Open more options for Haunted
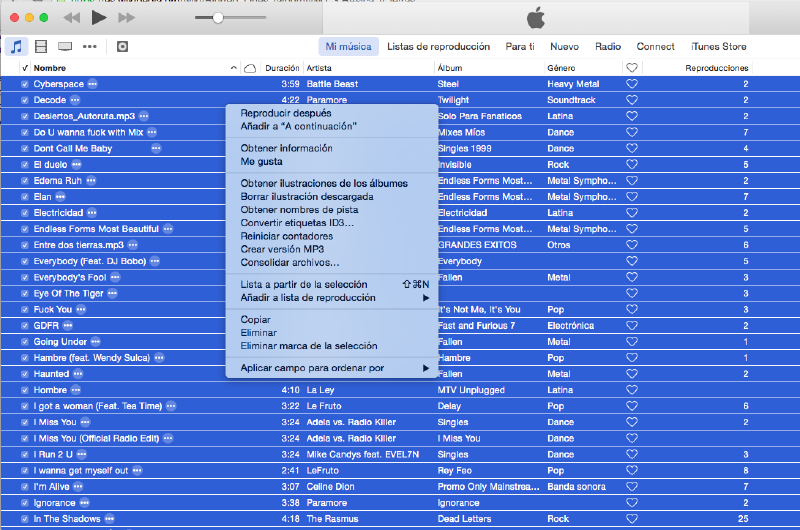This screenshot has width=800, height=530. (78, 373)
